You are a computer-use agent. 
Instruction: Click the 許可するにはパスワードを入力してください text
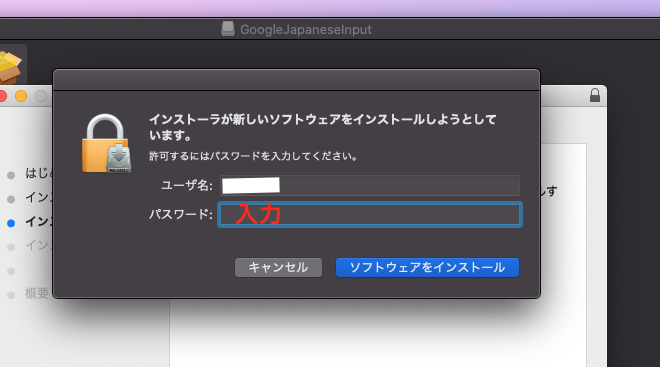click(x=253, y=156)
